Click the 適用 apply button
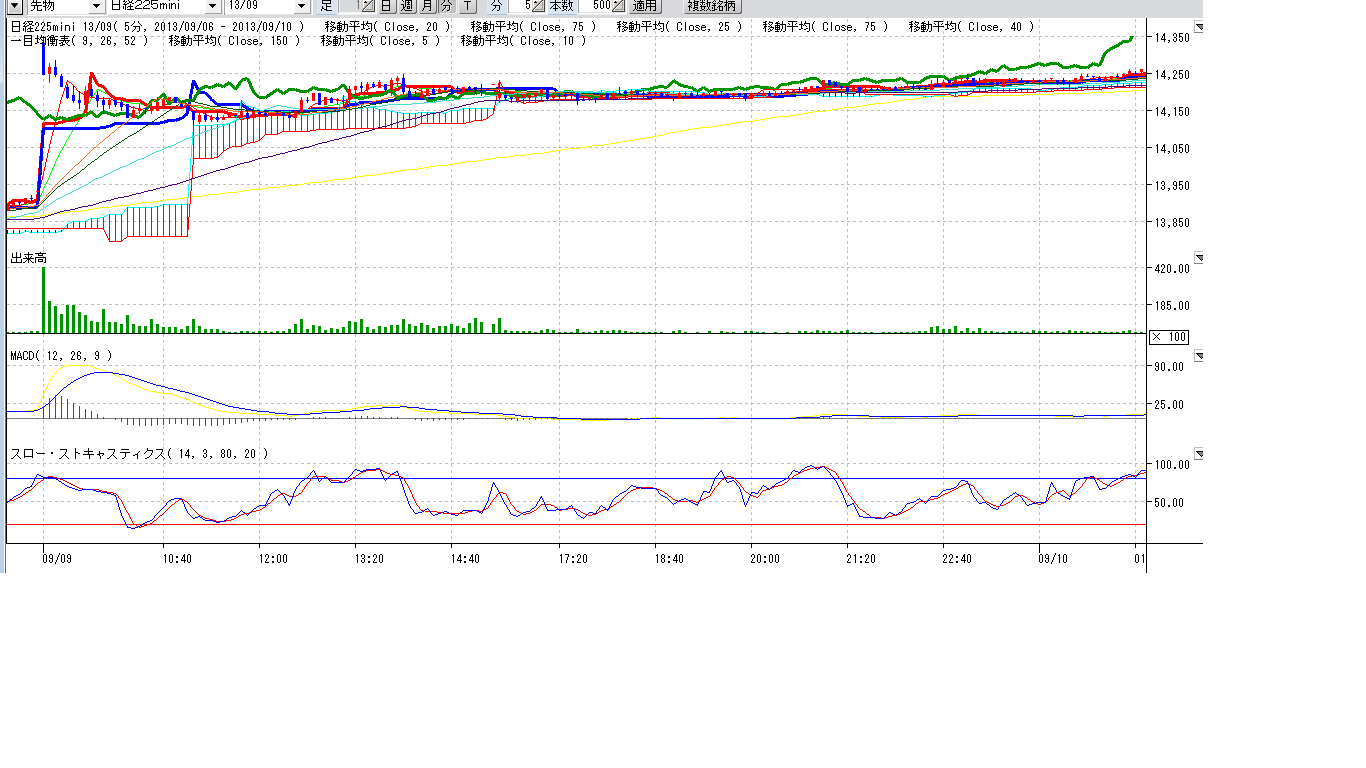This screenshot has height=768, width=1366. coord(645,6)
